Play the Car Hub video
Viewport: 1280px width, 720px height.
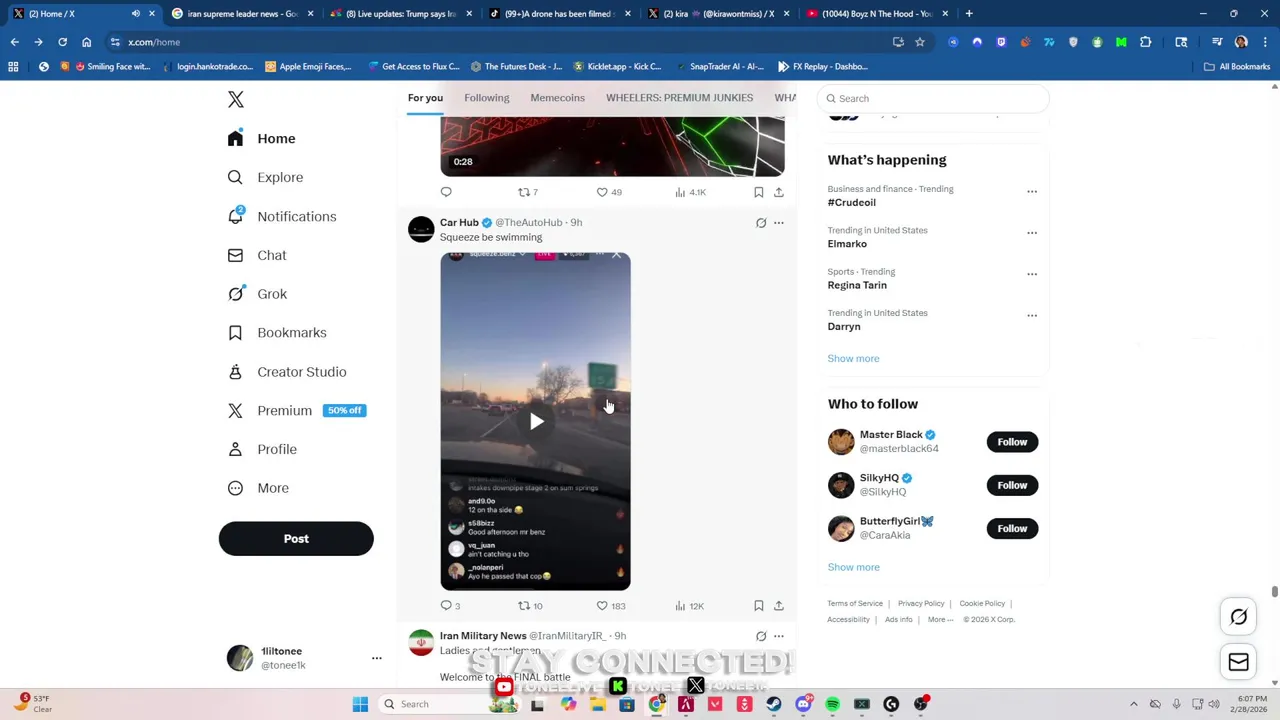[x=536, y=421]
